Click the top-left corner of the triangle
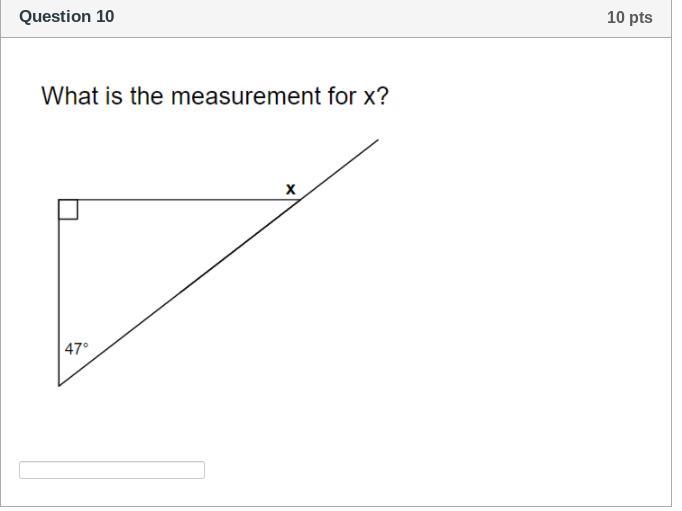Screen dimensions: 682x511 click(x=59, y=200)
